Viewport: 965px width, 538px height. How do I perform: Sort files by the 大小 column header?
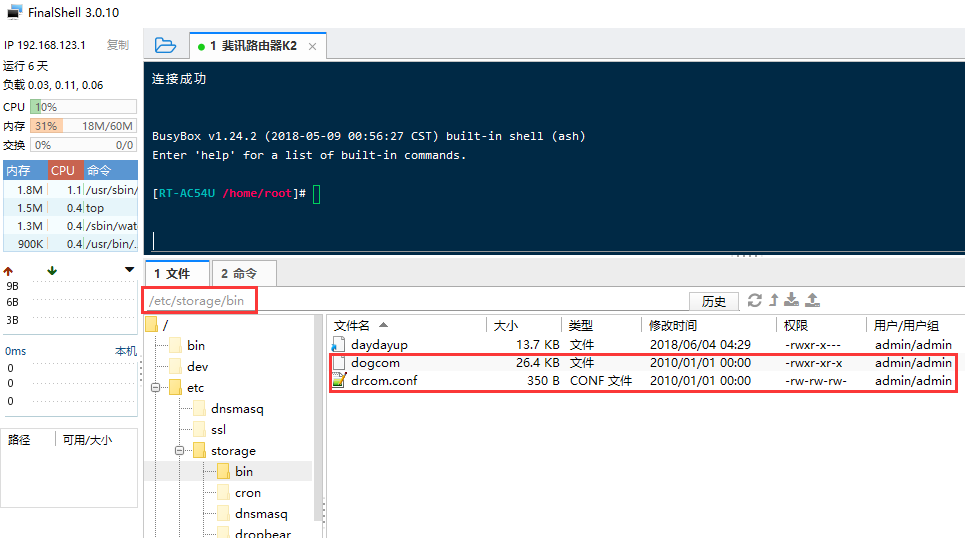click(x=524, y=325)
